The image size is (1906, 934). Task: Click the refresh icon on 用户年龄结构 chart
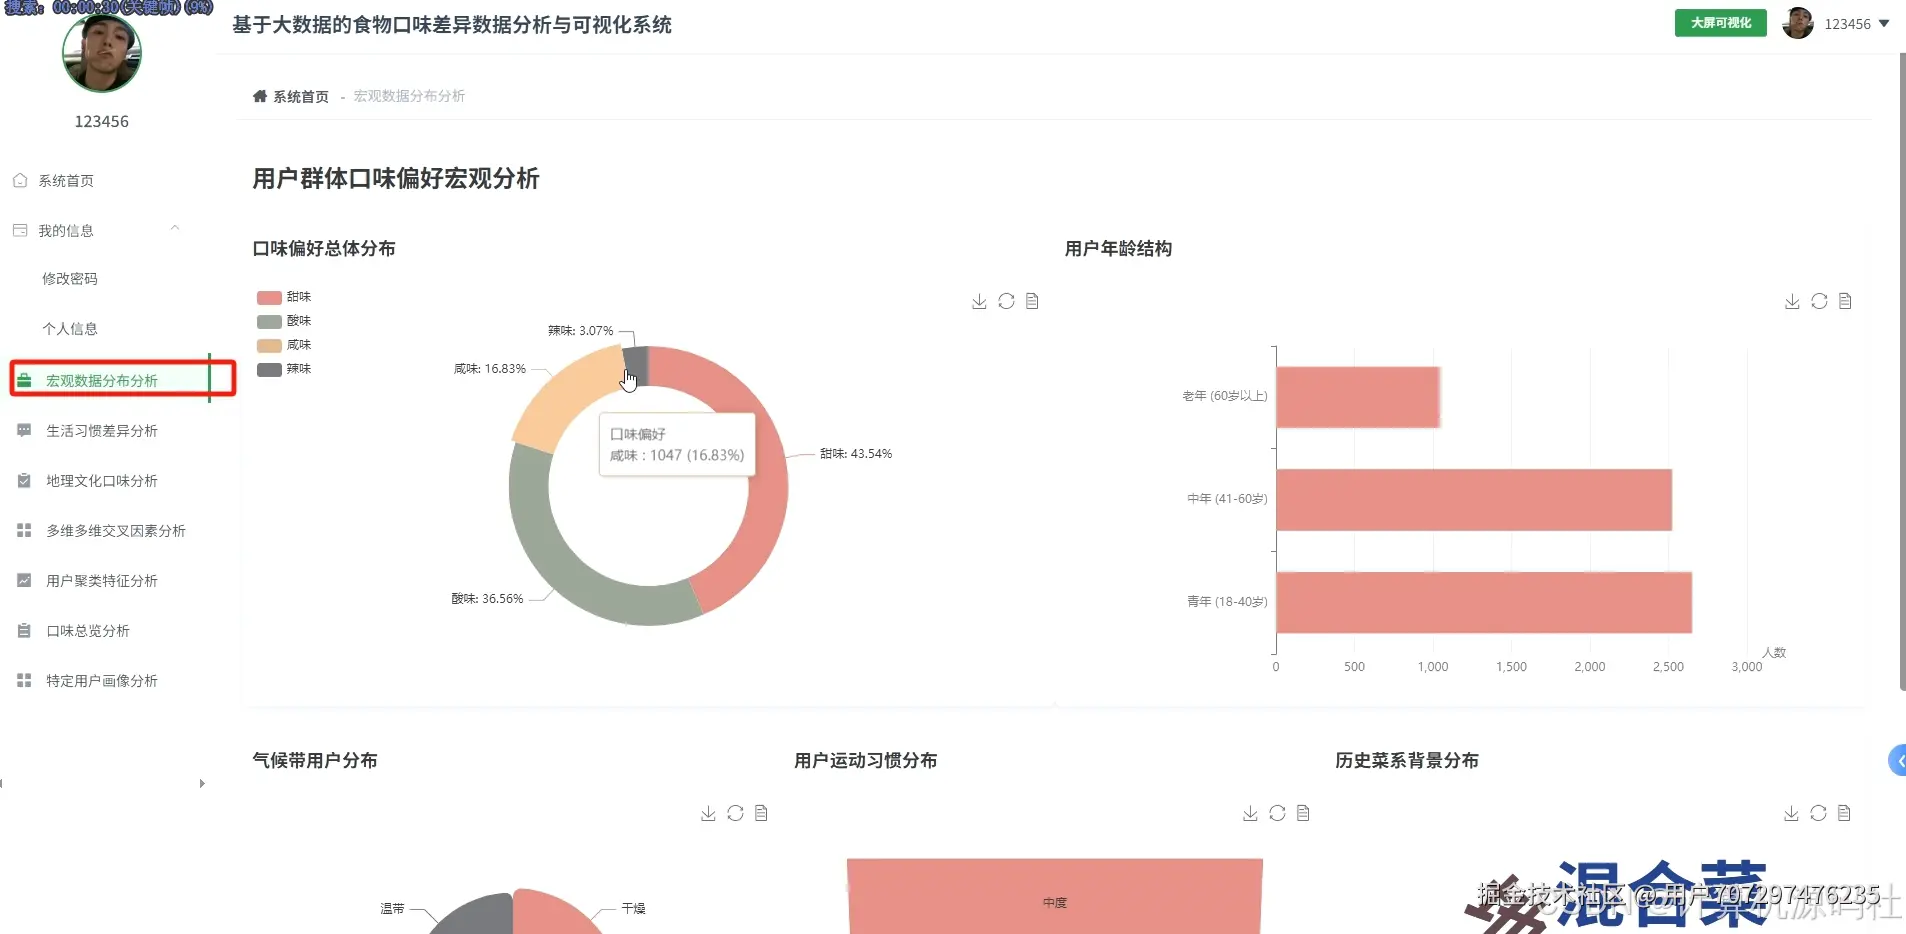[1818, 300]
